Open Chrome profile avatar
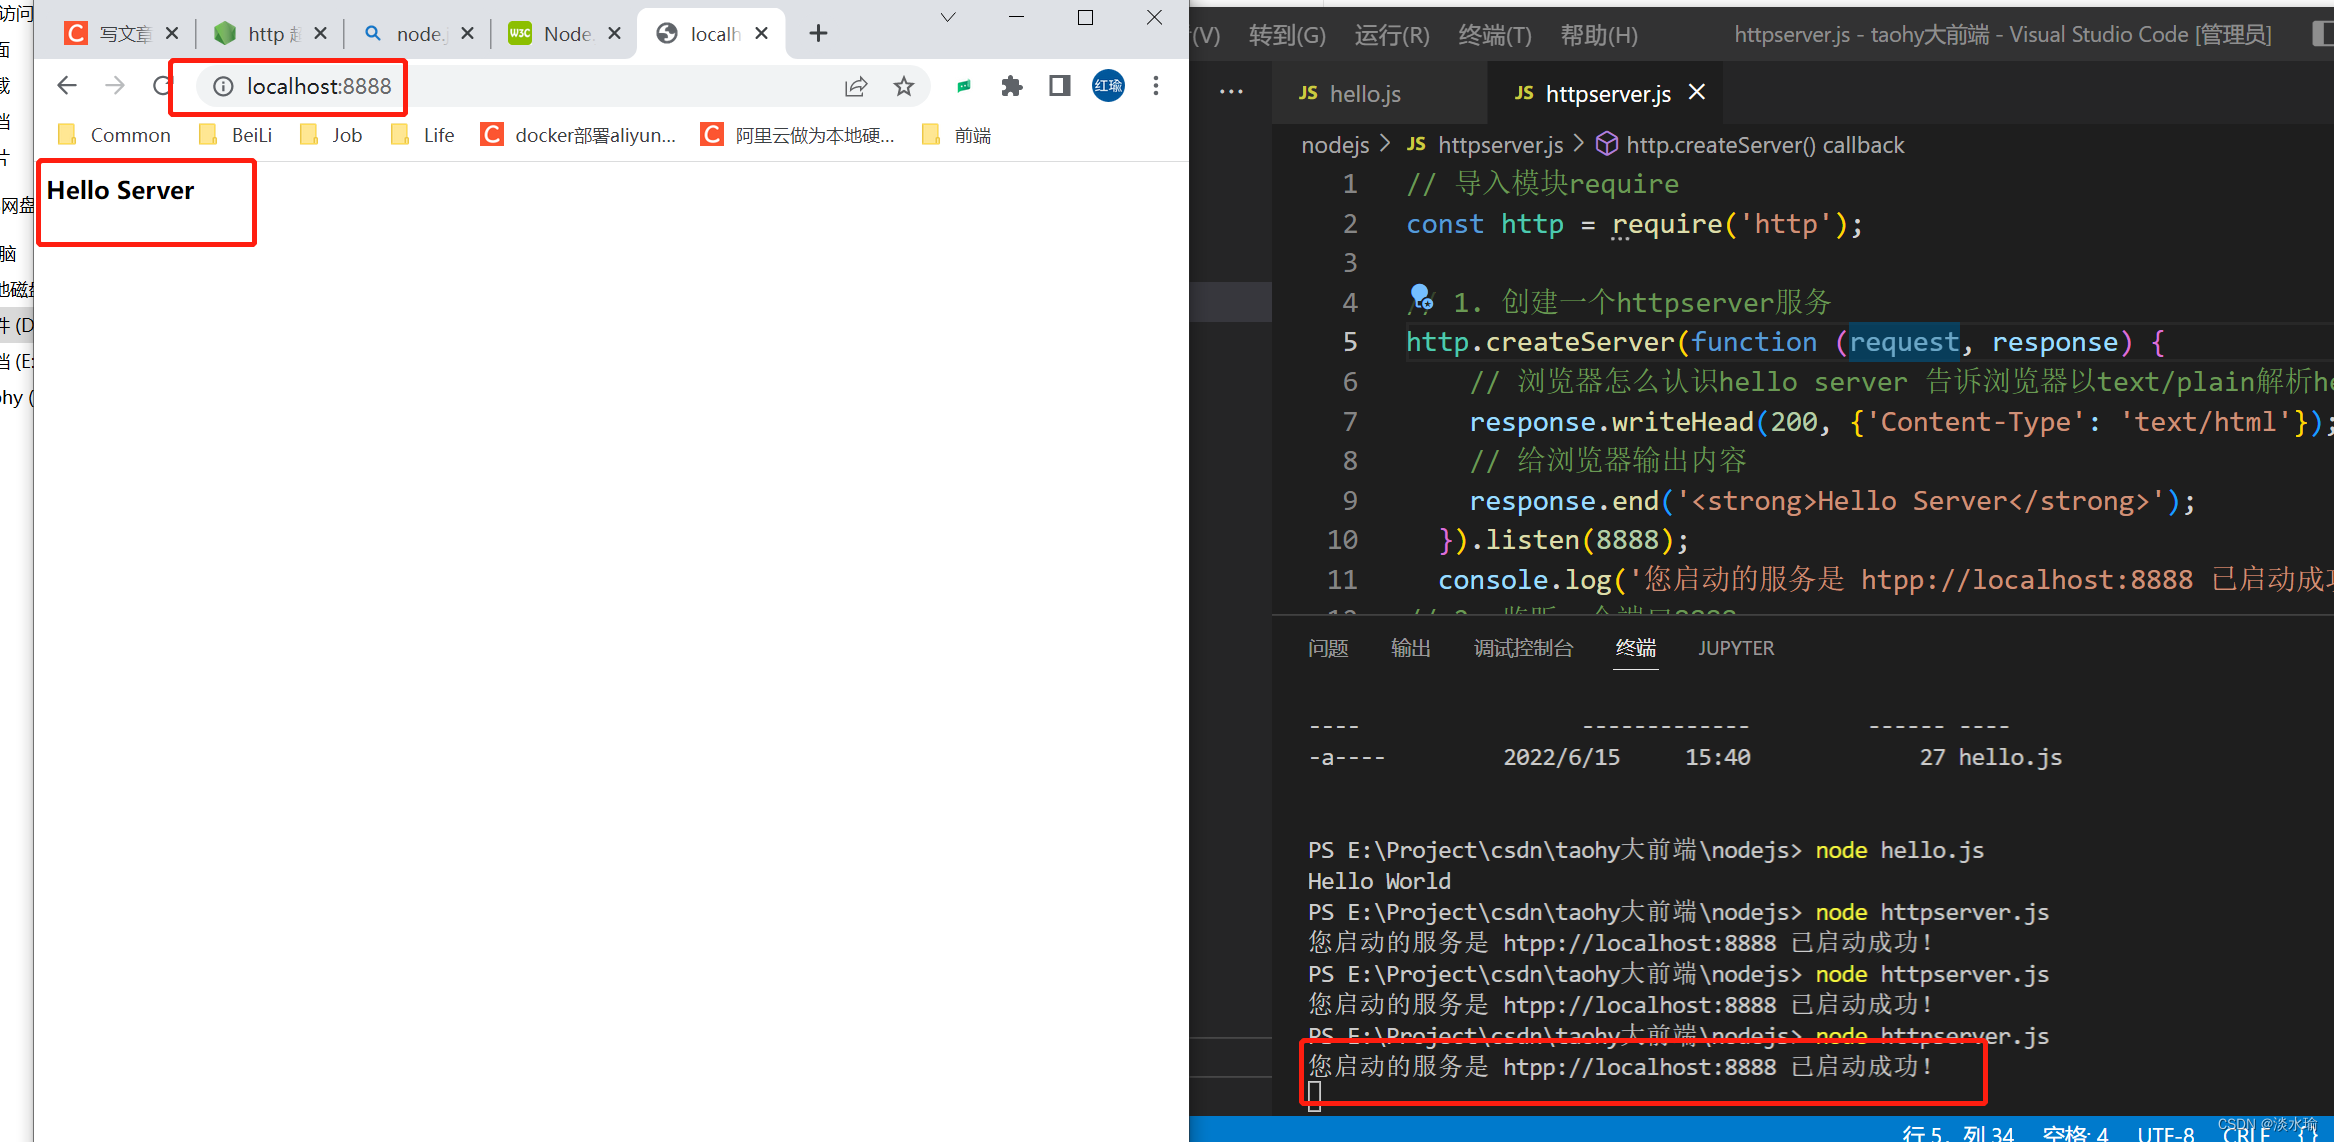The height and width of the screenshot is (1142, 2334). [1108, 86]
